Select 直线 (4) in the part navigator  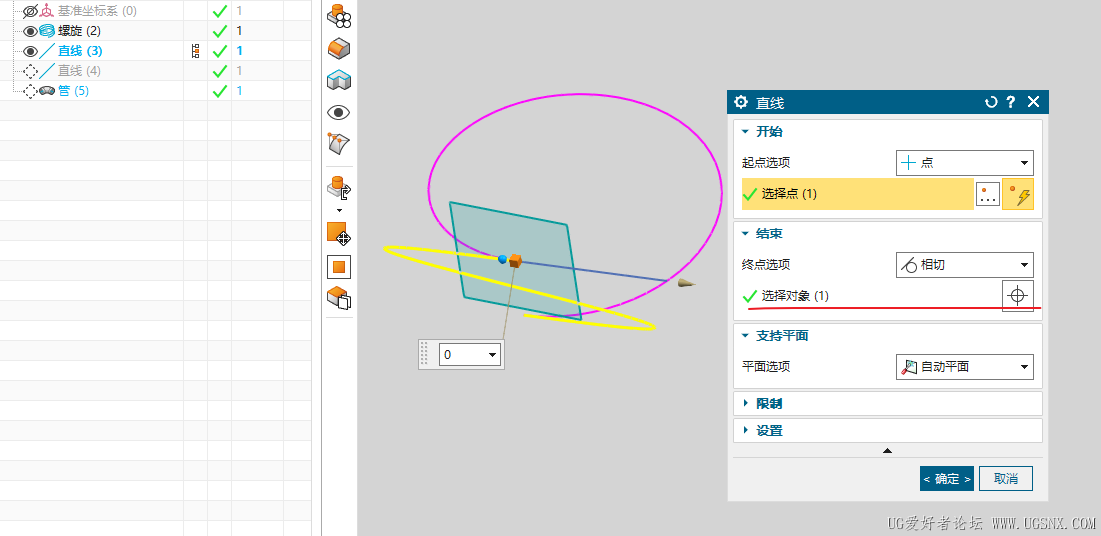coord(79,71)
